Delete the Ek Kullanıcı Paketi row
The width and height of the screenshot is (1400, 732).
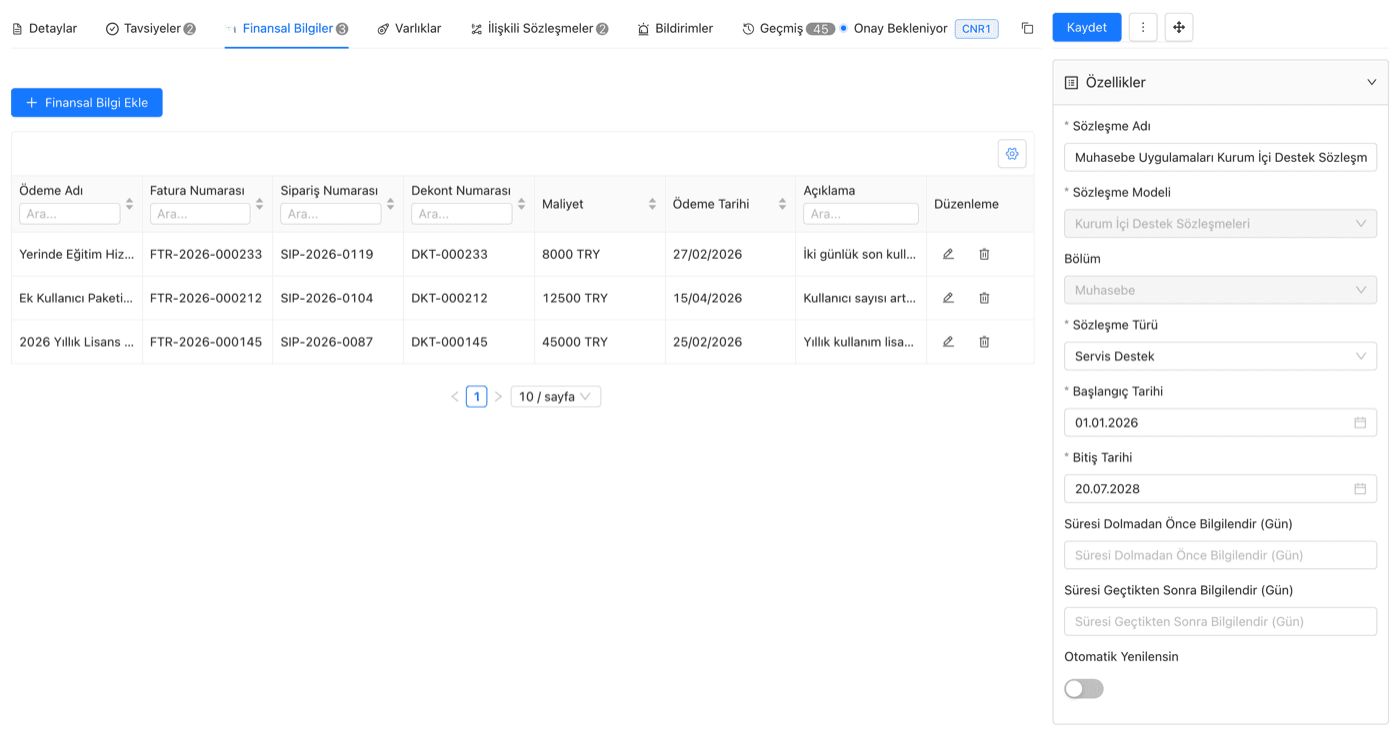[x=984, y=298]
